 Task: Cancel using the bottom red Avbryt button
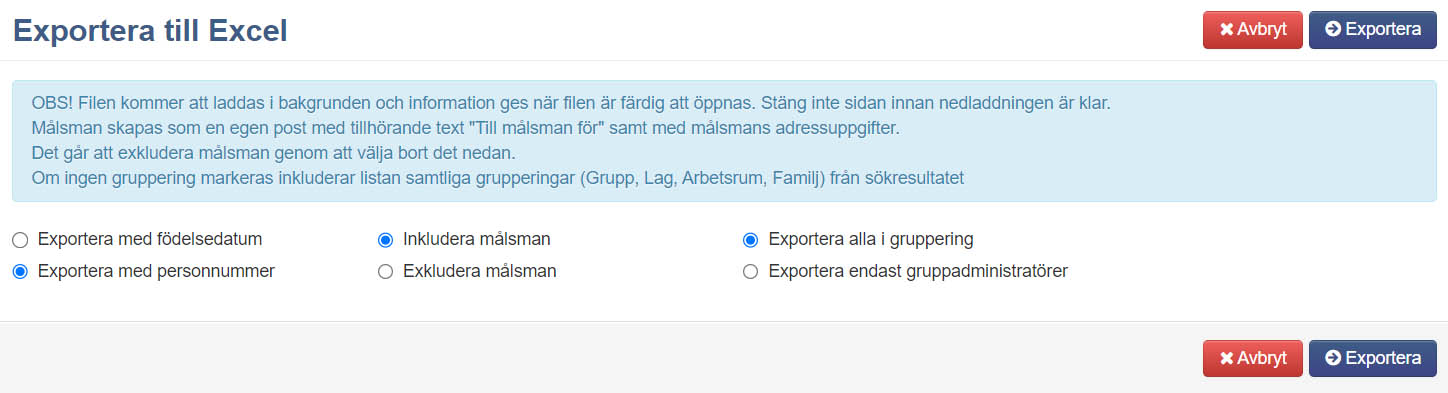coord(1253,358)
